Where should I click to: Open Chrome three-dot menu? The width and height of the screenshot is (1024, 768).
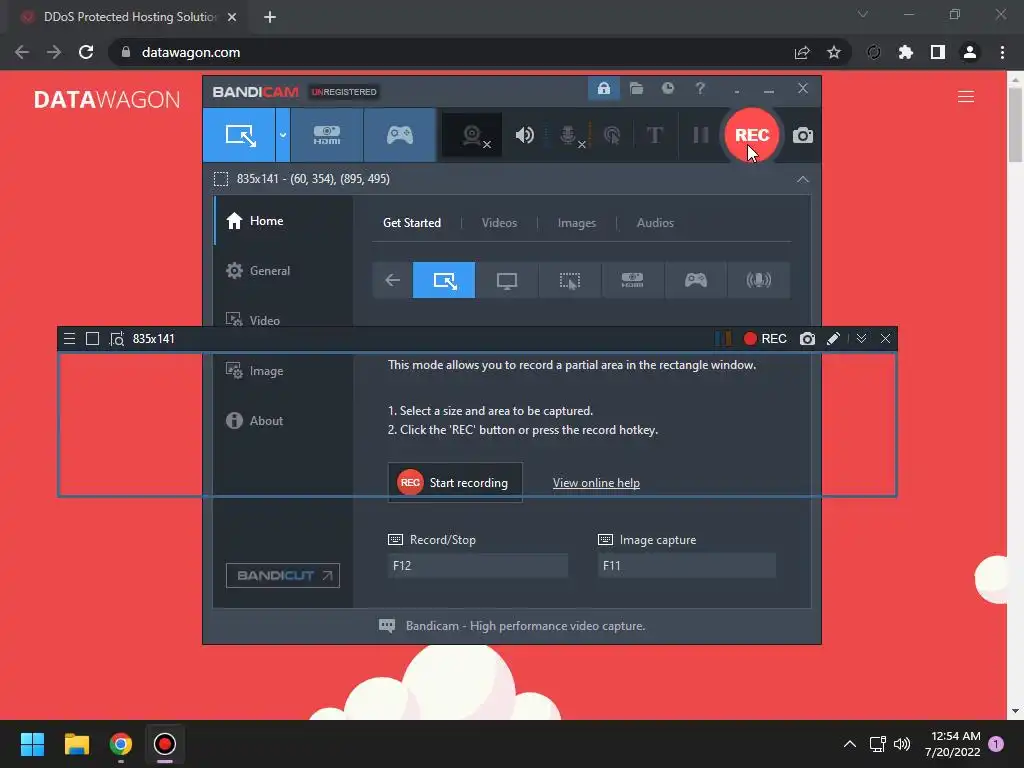click(1002, 52)
